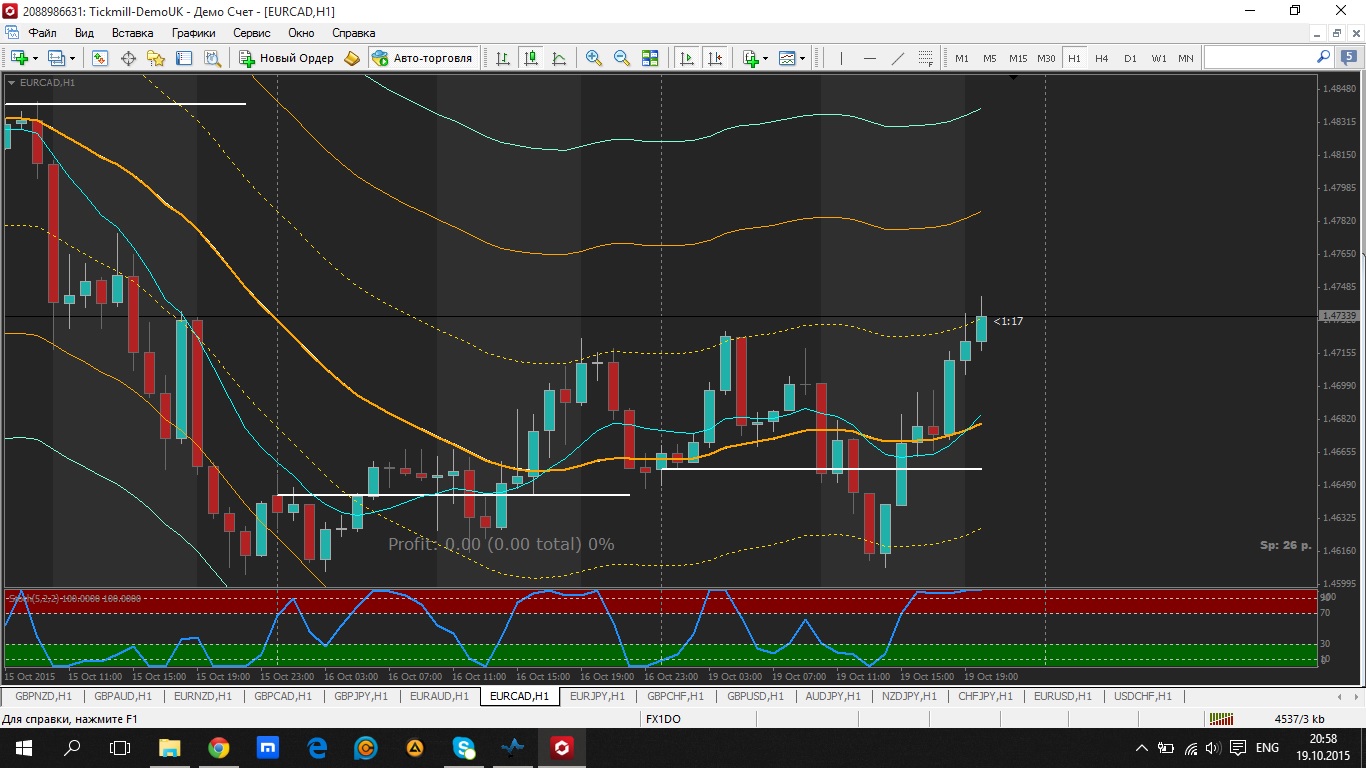Switch to EURNZD,H1 chart tab
This screenshot has width=1366, height=768.
click(203, 696)
